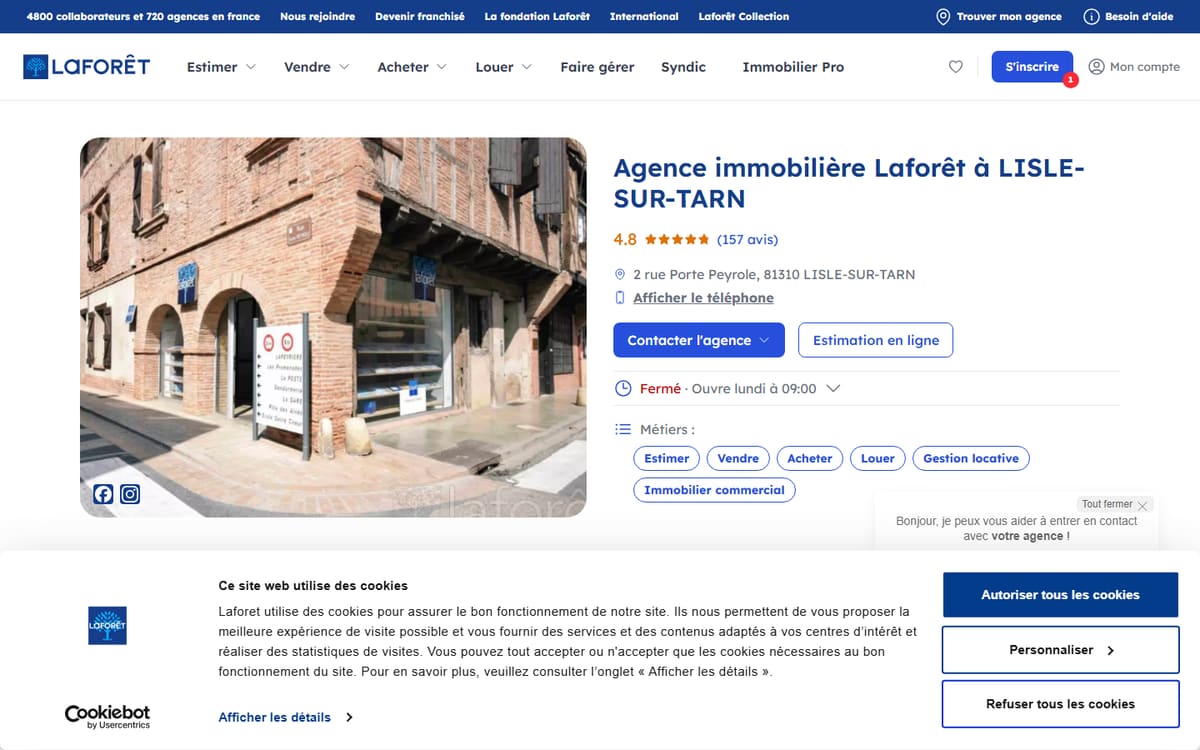Click the Cookiebot logo
This screenshot has height=750, width=1200.
[107, 716]
